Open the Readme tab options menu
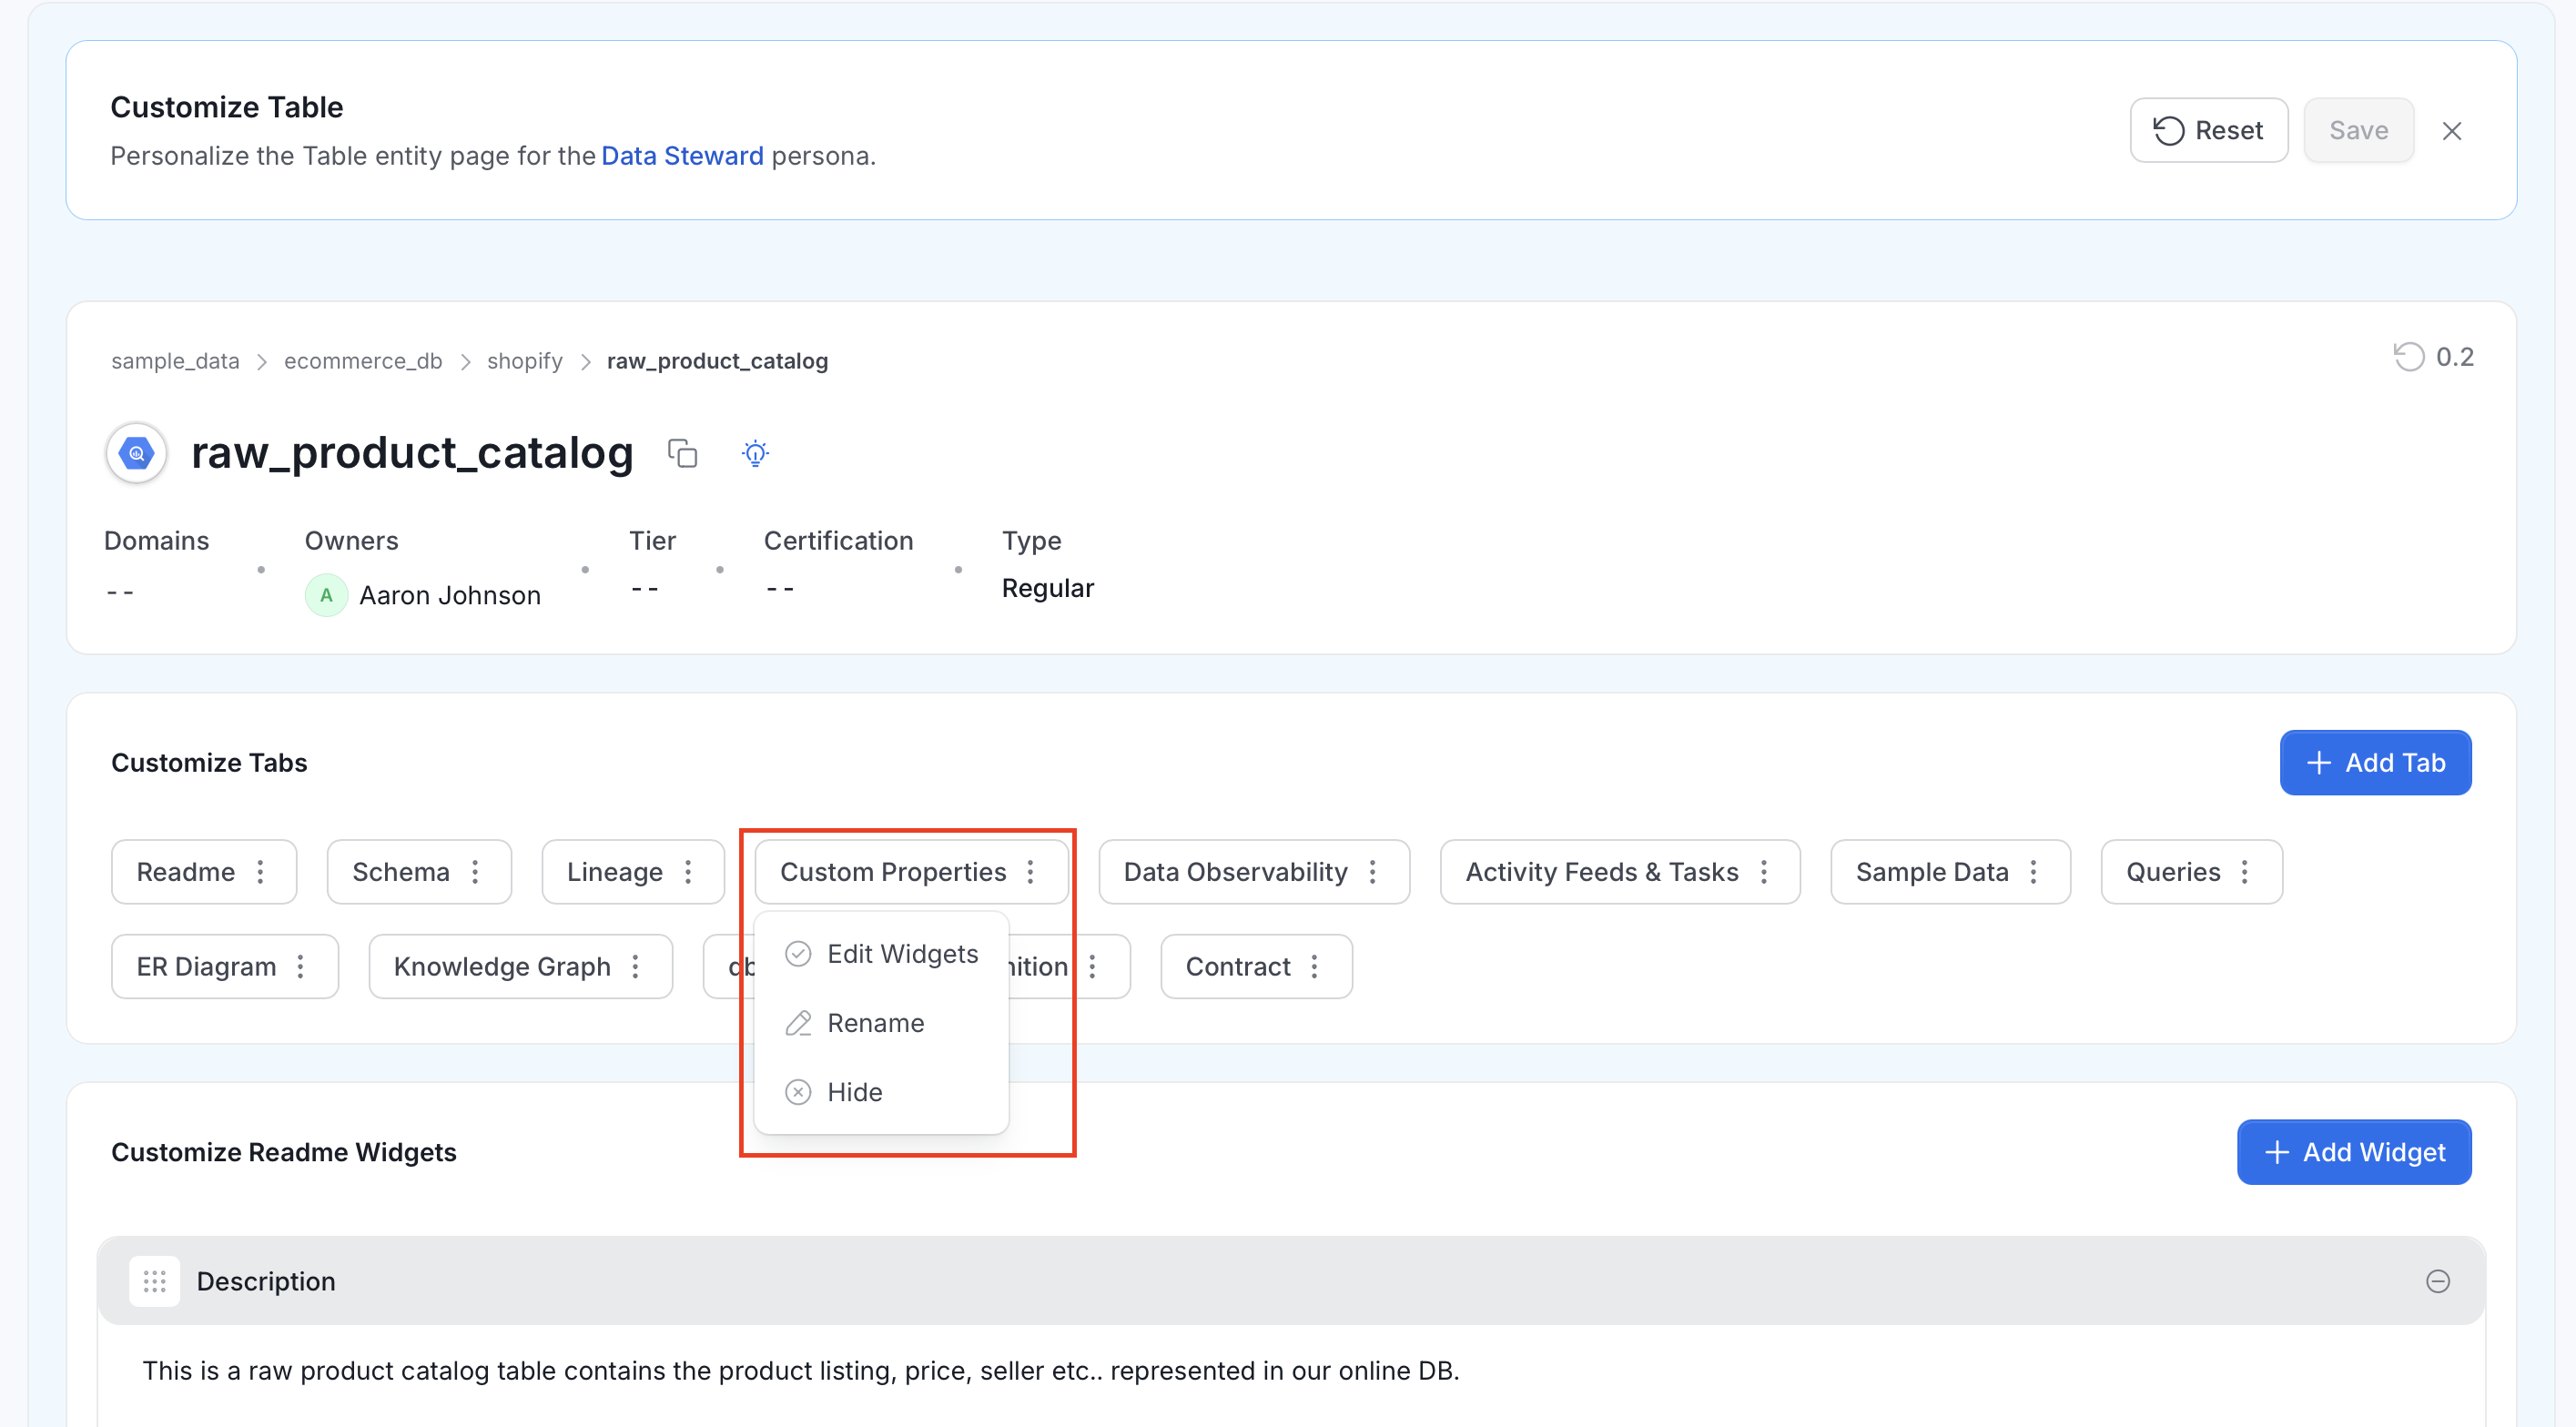Viewport: 2576px width, 1427px height. [261, 872]
